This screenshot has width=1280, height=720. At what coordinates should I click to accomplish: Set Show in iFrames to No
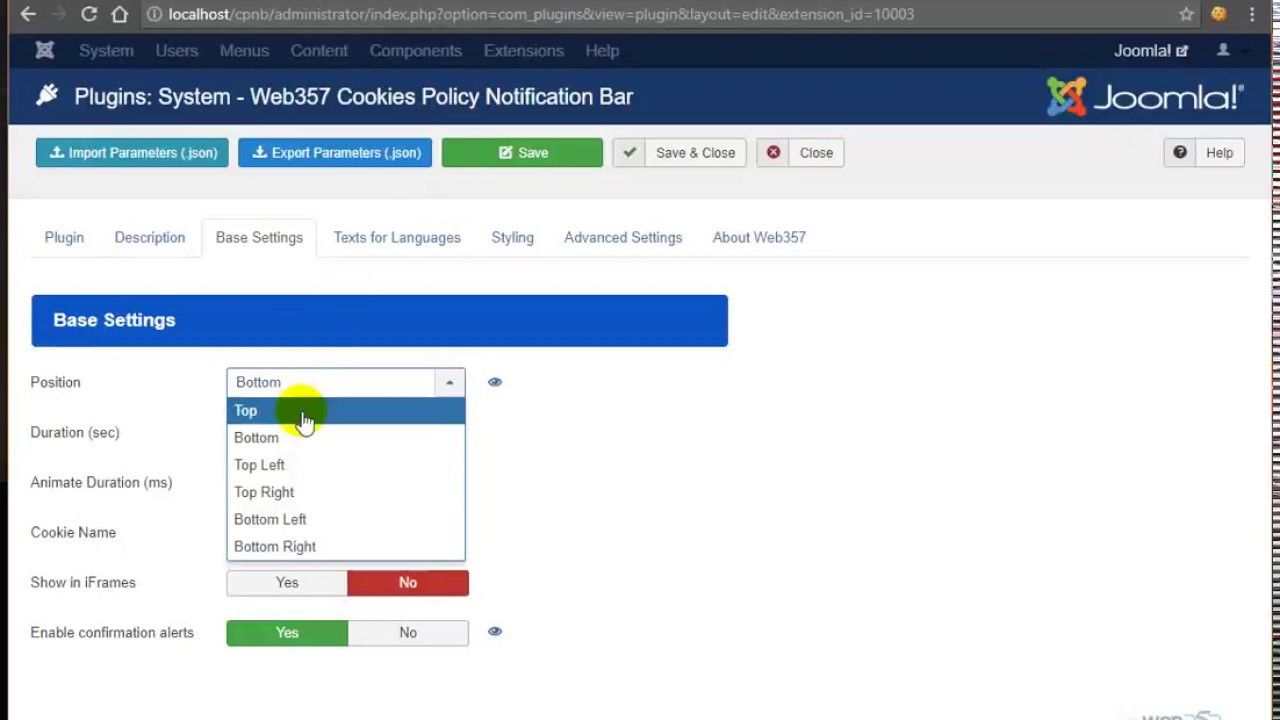(x=408, y=582)
